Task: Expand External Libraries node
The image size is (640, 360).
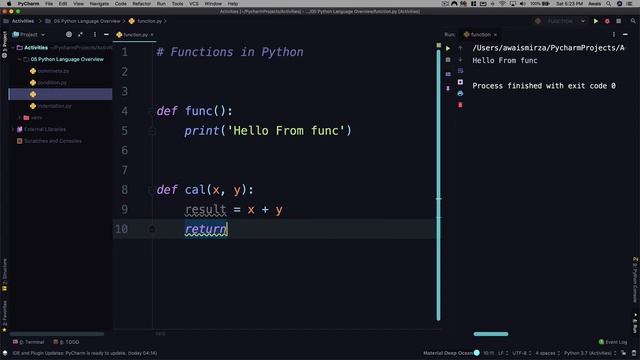Action: coord(13,129)
